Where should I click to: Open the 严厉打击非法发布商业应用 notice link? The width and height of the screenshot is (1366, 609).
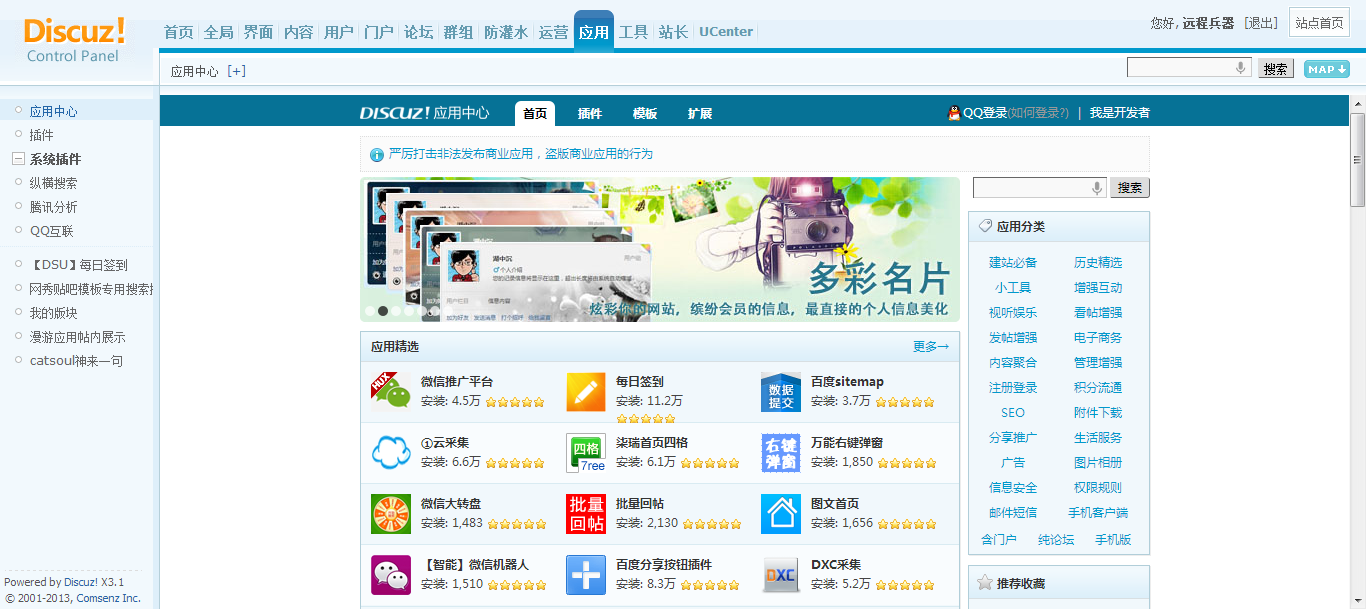521,154
